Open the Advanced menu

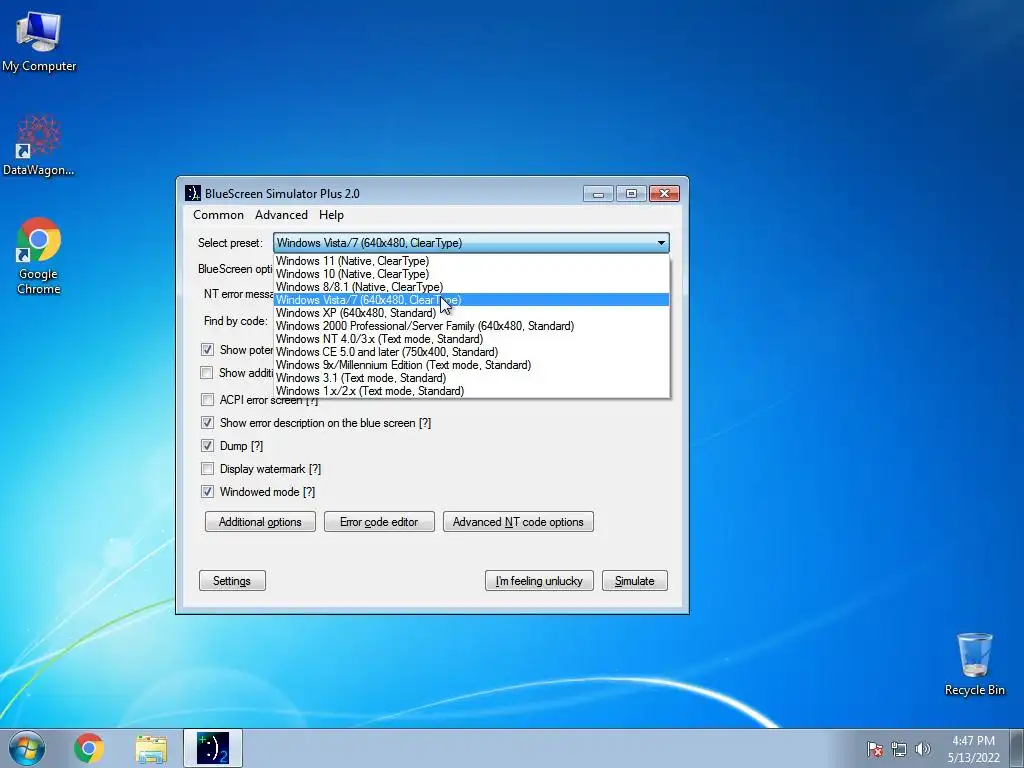(x=281, y=215)
